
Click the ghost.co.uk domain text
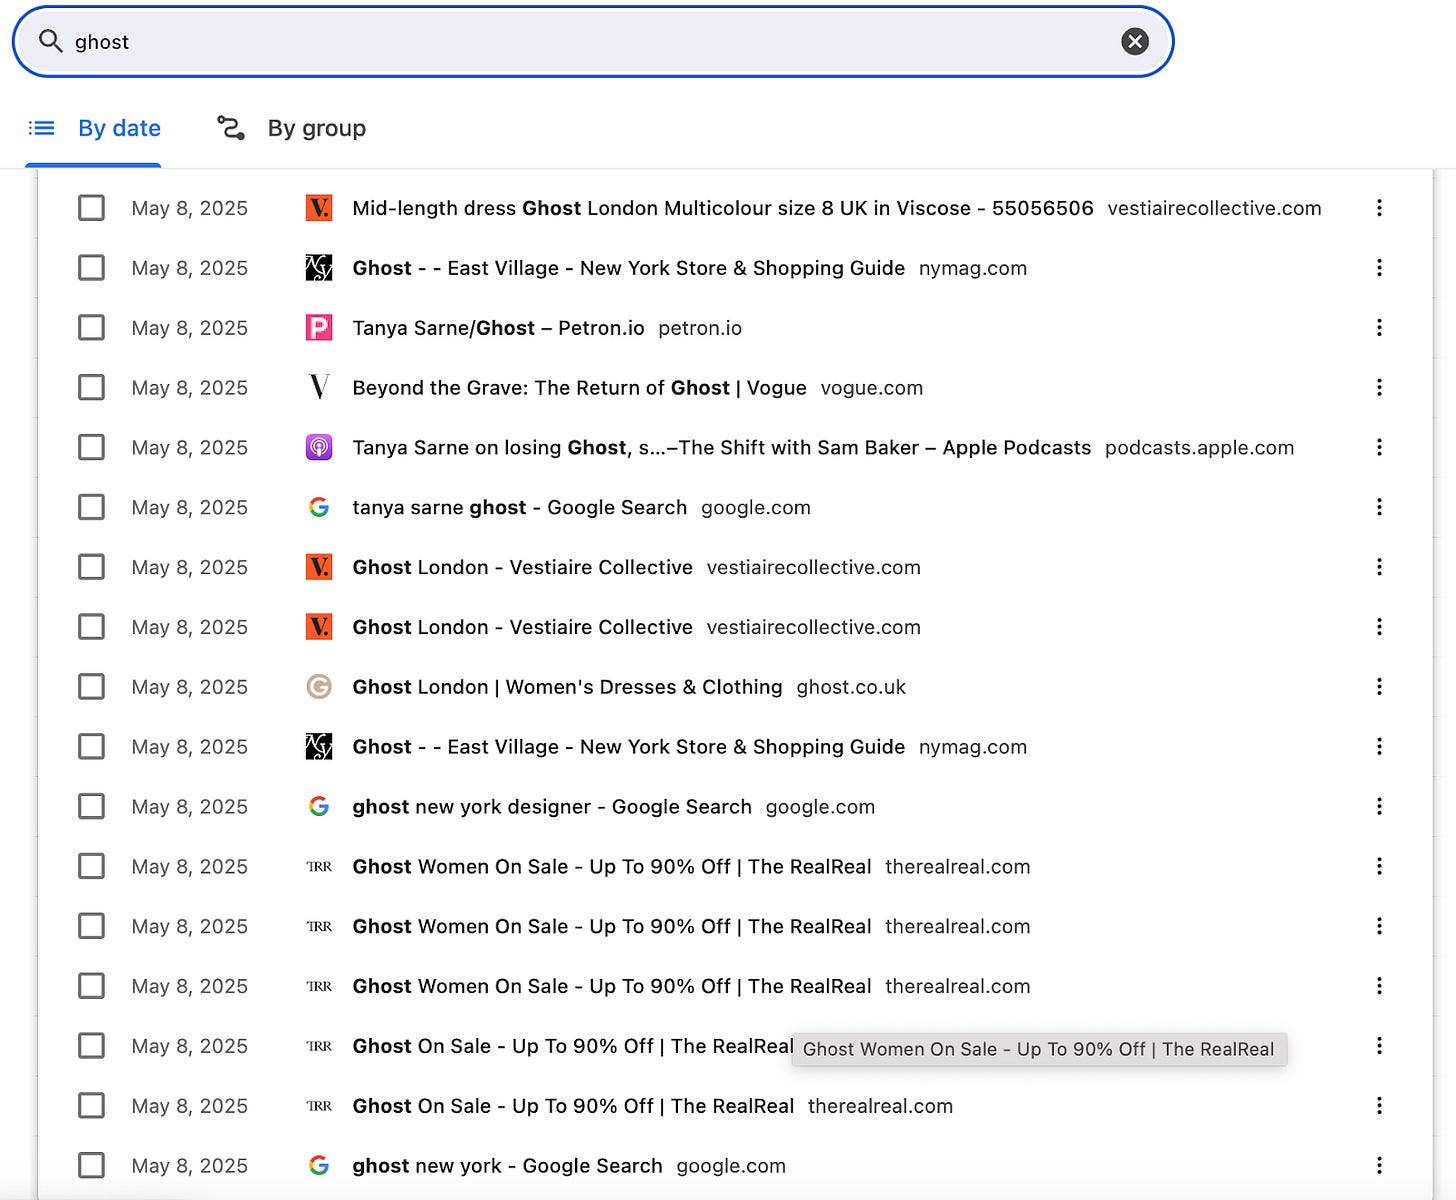pos(851,687)
